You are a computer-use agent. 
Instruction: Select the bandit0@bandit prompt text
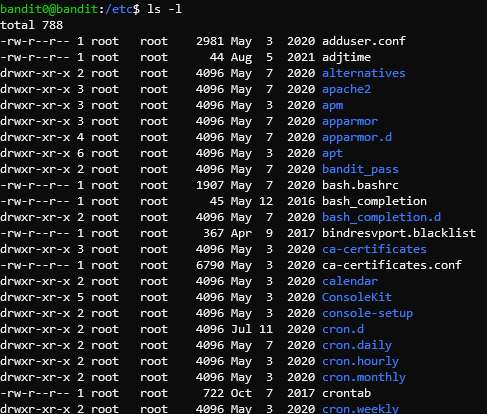[x=49, y=9]
